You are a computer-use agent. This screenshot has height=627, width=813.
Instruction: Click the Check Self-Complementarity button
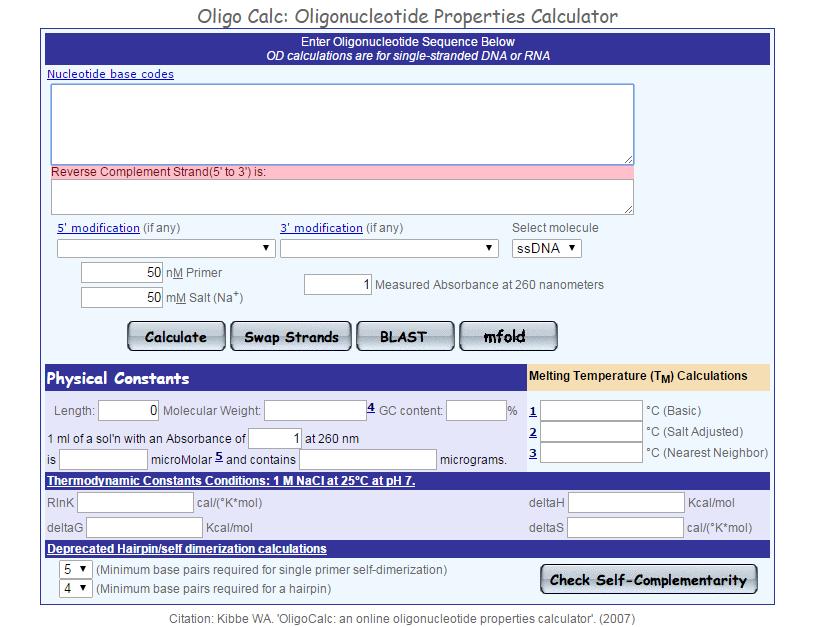(649, 579)
